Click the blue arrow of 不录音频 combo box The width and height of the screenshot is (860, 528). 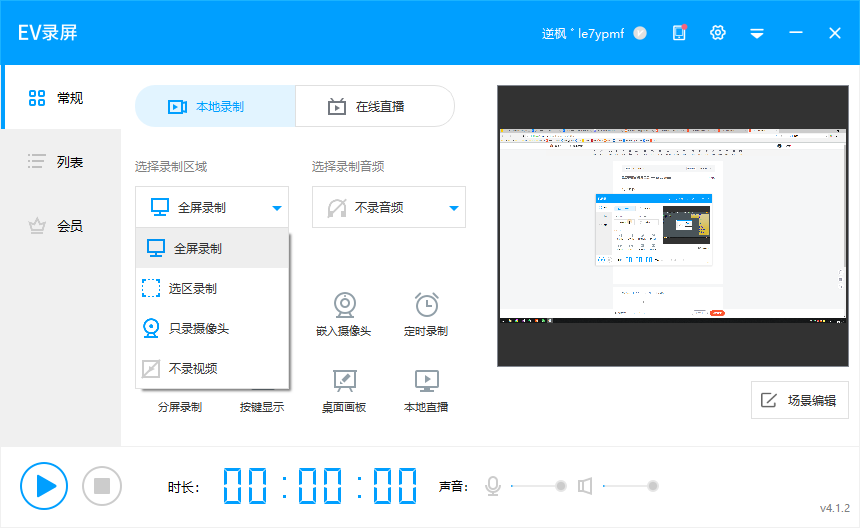coord(454,208)
